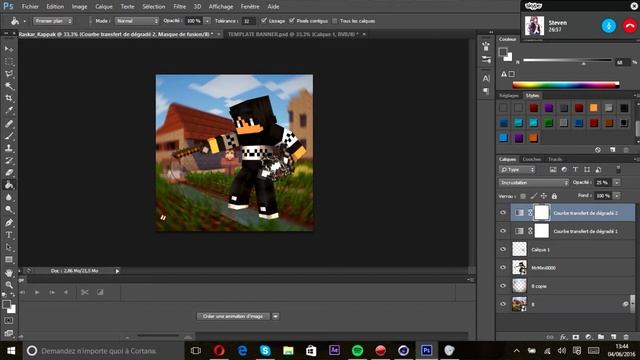Select the Path Selection tool

coord(9,247)
